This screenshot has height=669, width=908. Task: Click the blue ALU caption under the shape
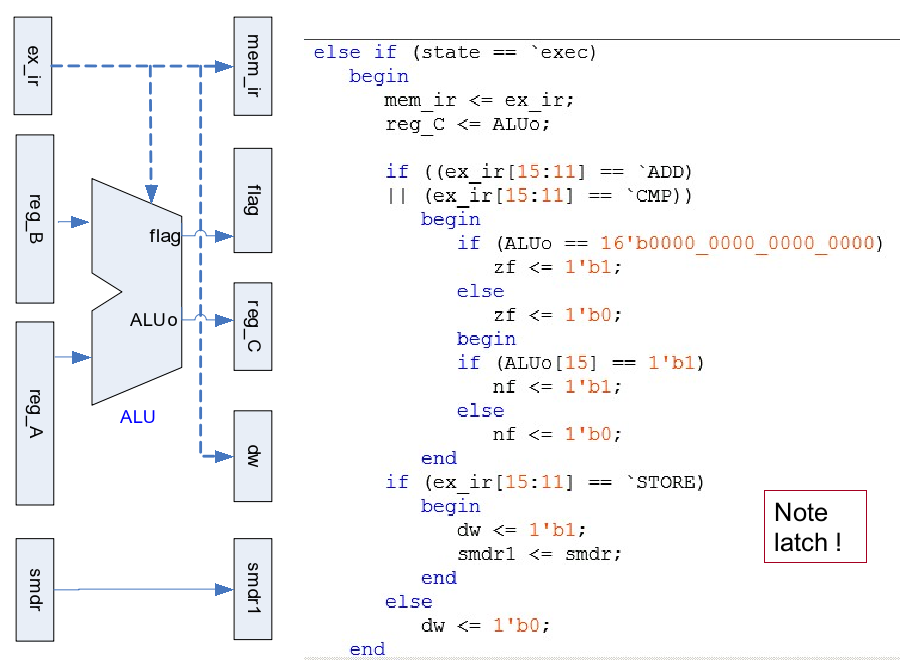[x=137, y=417]
